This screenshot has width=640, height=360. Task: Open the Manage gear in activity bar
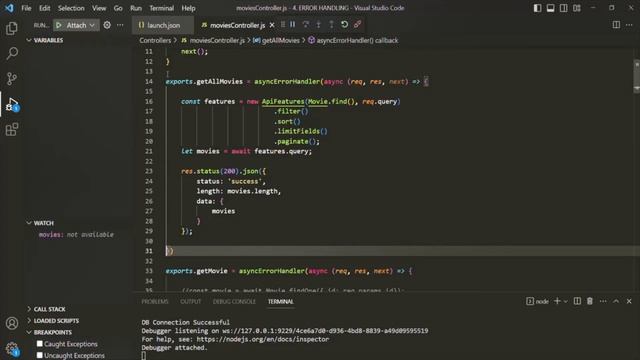pyautogui.click(x=12, y=349)
